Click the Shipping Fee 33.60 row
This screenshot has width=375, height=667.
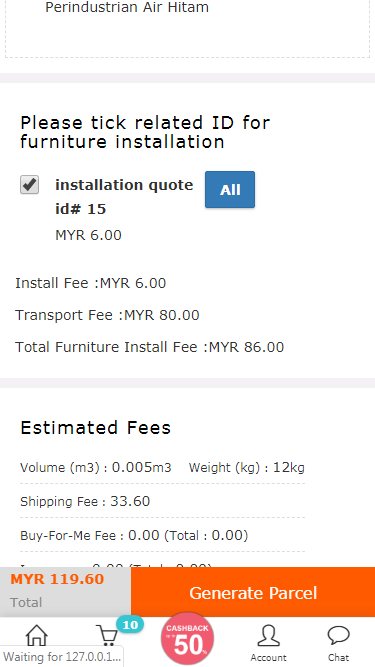click(x=162, y=501)
